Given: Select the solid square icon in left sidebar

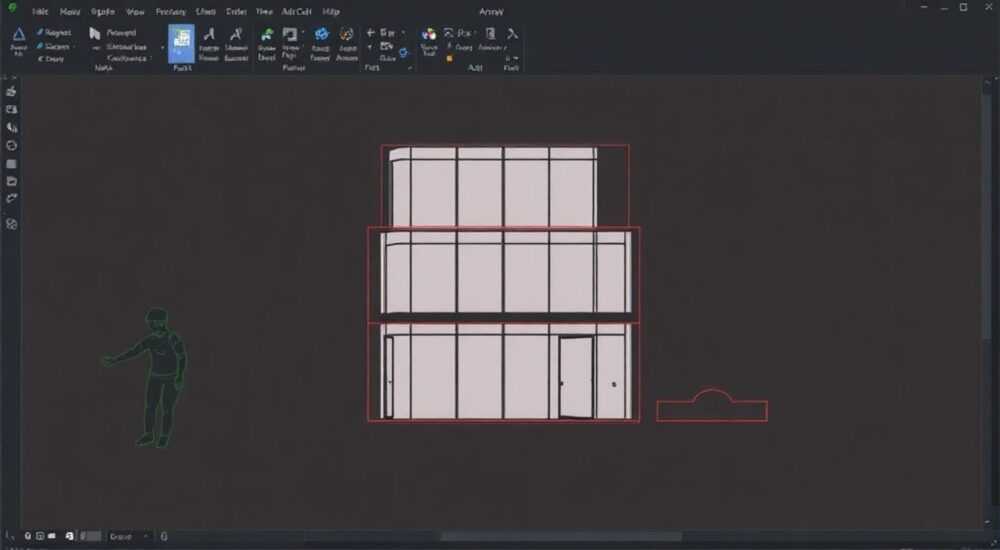Looking at the screenshot, I should click(x=11, y=164).
